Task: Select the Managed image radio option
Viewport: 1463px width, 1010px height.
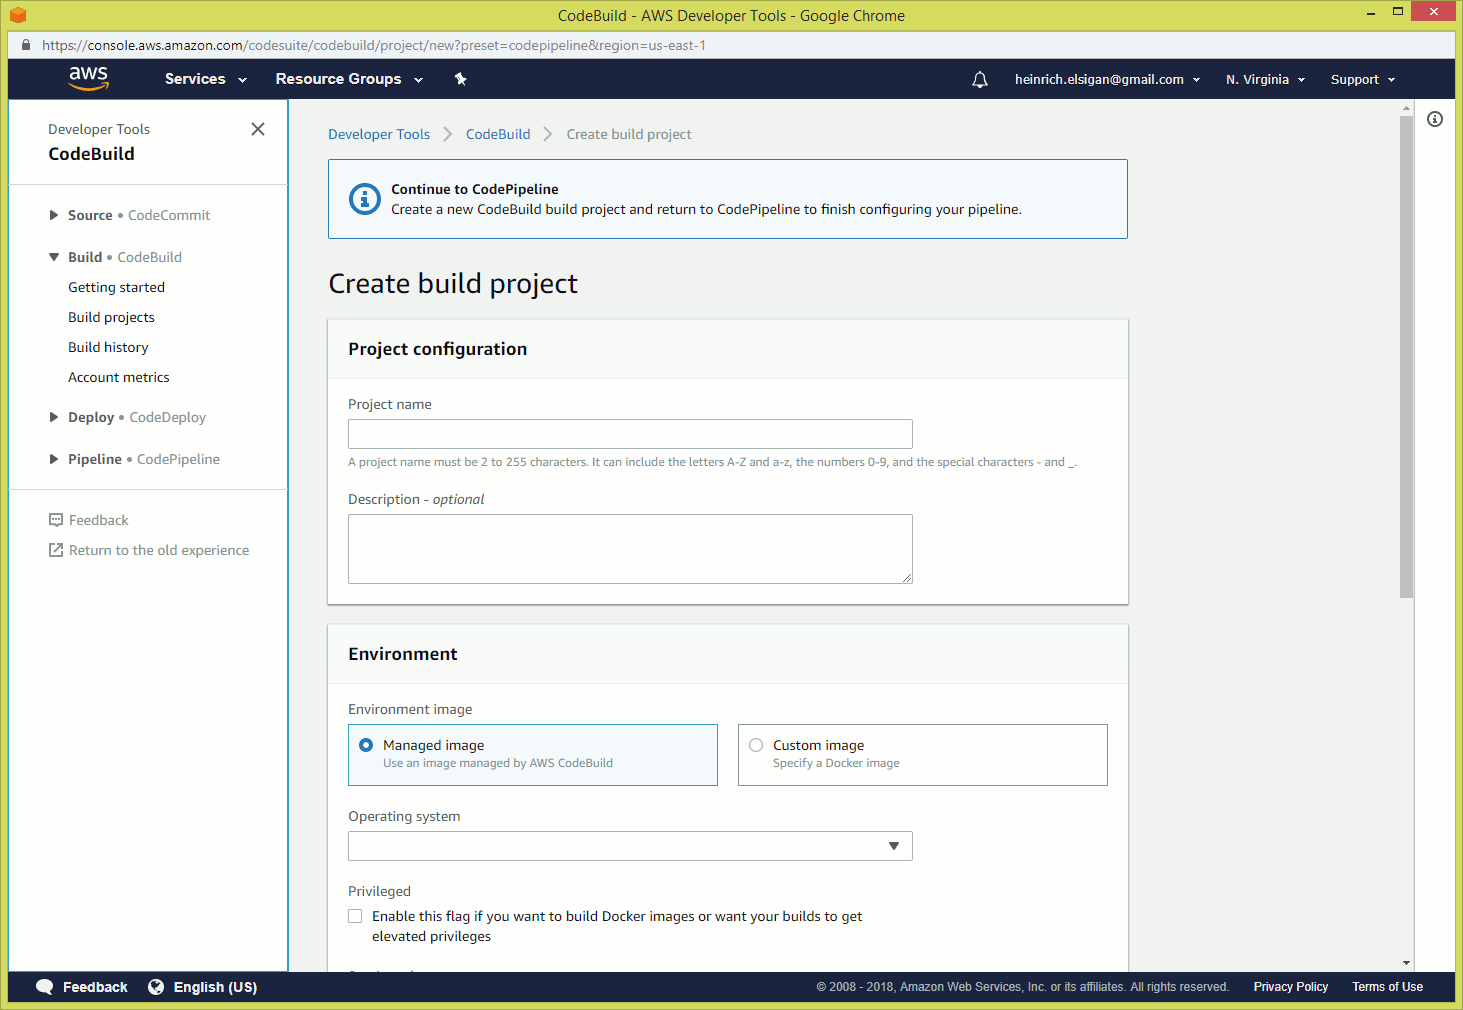Action: [x=366, y=745]
